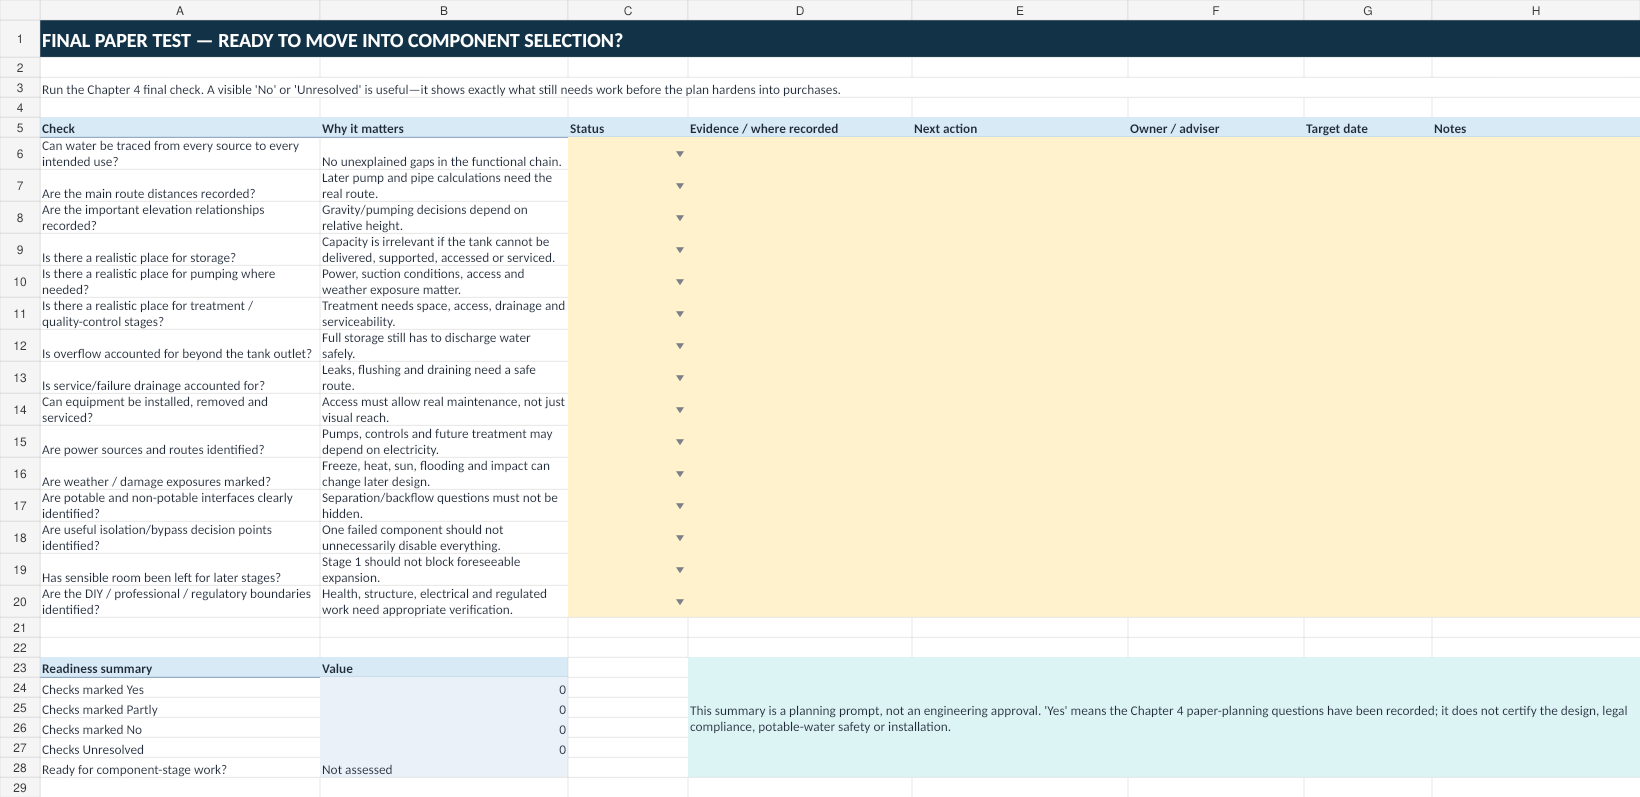Click 'Are the main route distances recorded?' cell

(180, 186)
